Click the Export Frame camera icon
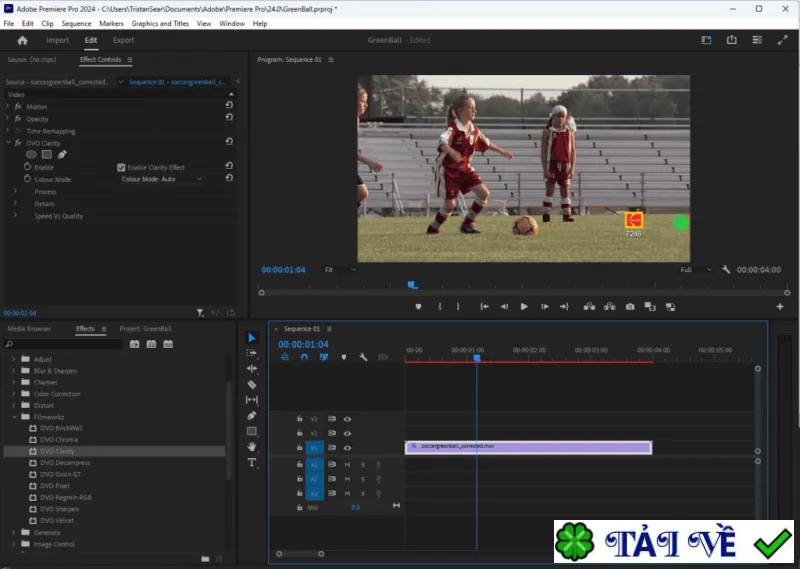This screenshot has width=800, height=569. pyautogui.click(x=630, y=307)
